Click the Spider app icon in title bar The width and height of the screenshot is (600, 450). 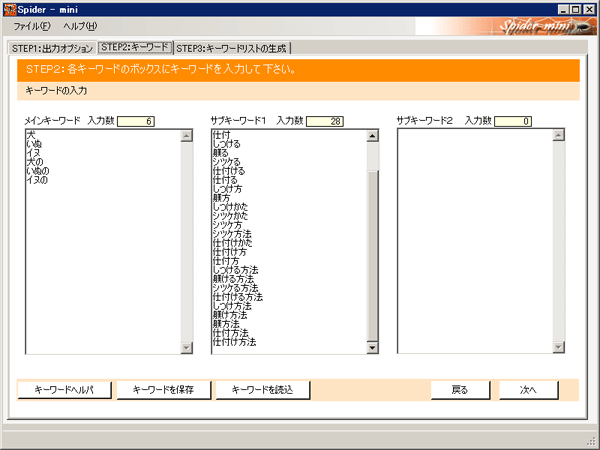10,9
